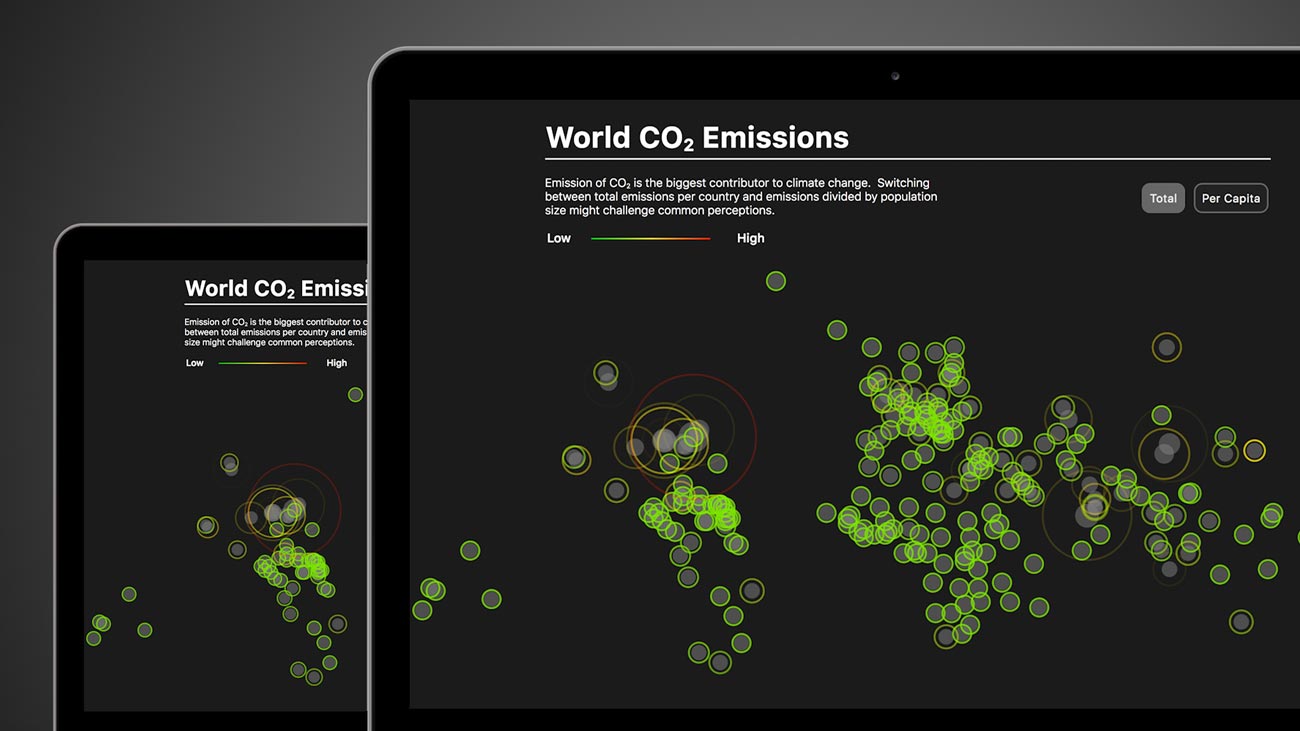1300x731 pixels.
Task: Click the lowest bubble at South America's tip on laptop
Action: 720,662
